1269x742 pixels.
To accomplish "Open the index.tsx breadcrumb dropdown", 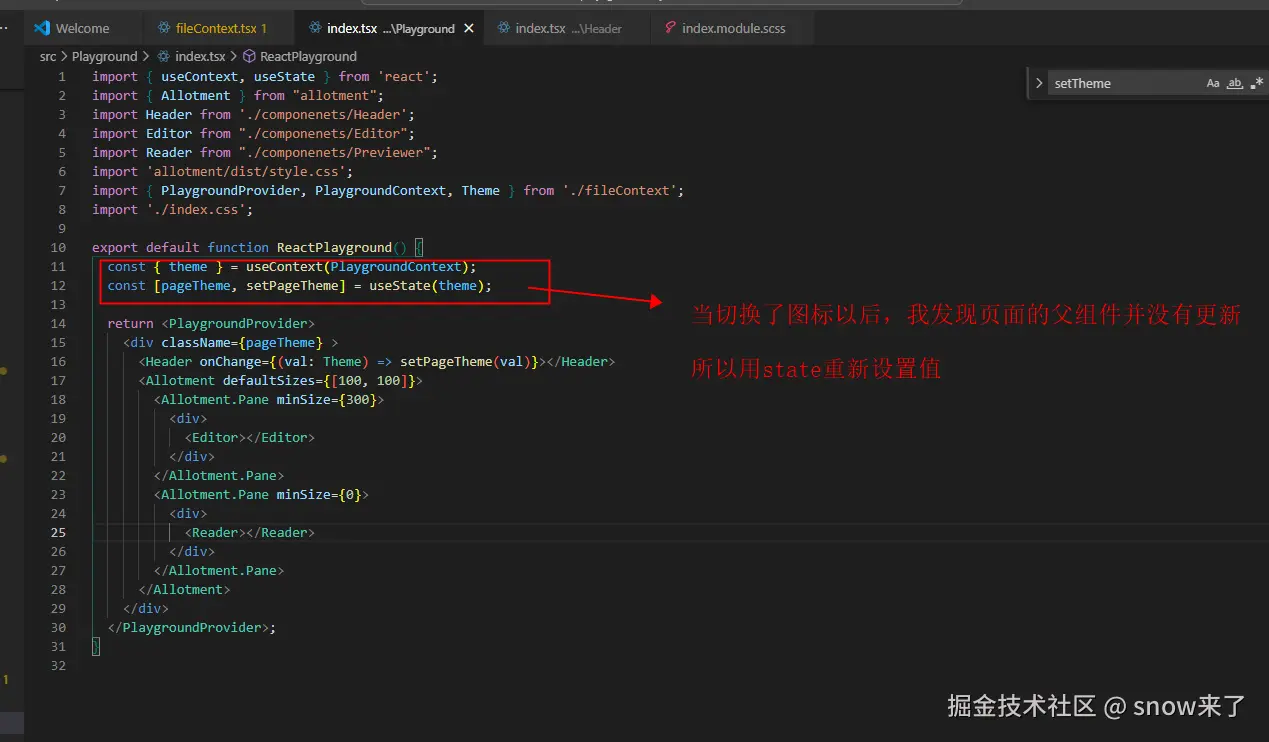I will click(200, 57).
